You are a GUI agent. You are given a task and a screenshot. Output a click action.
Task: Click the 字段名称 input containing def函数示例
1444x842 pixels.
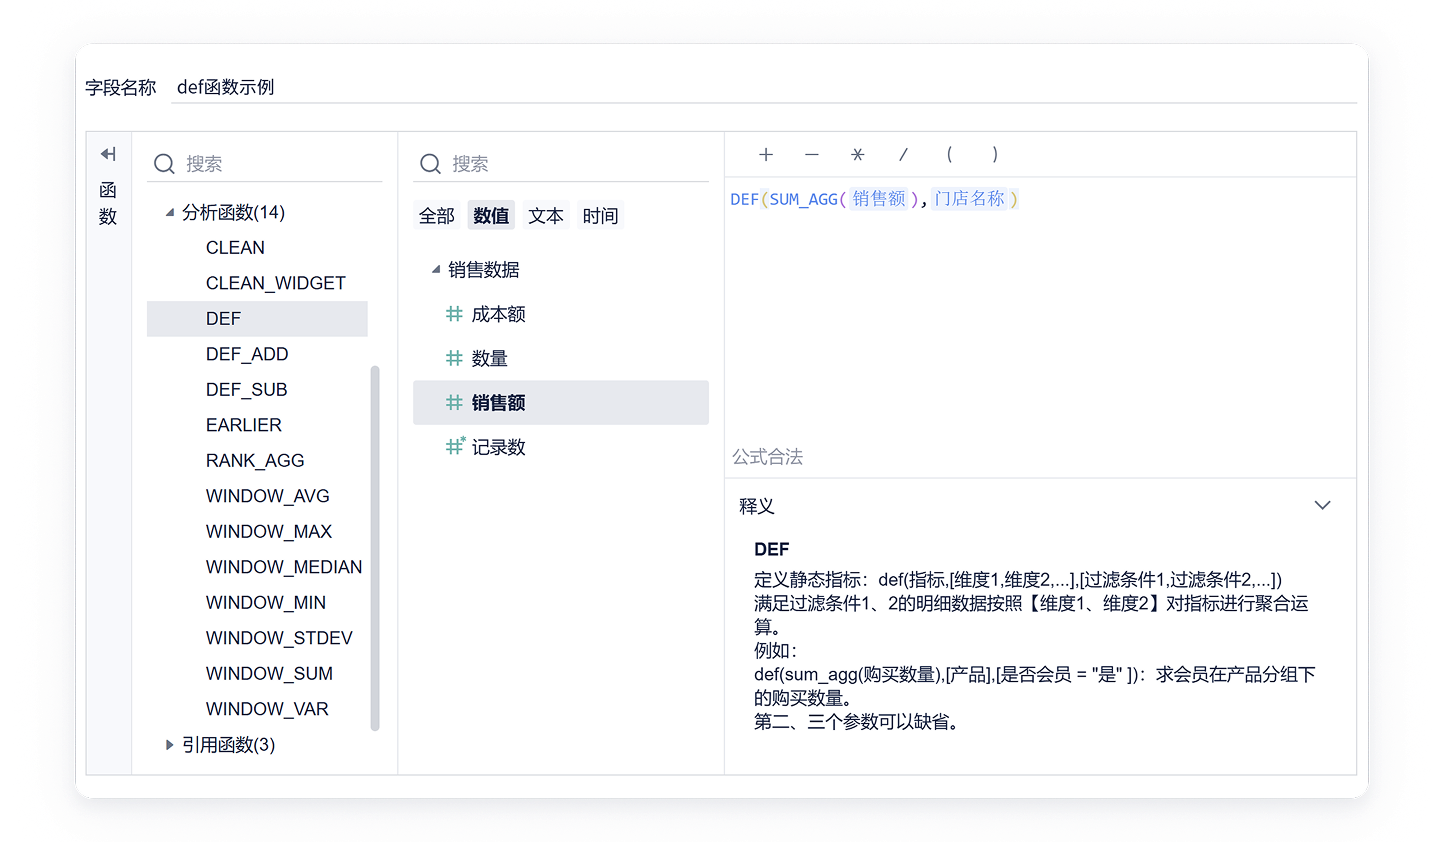(x=764, y=87)
